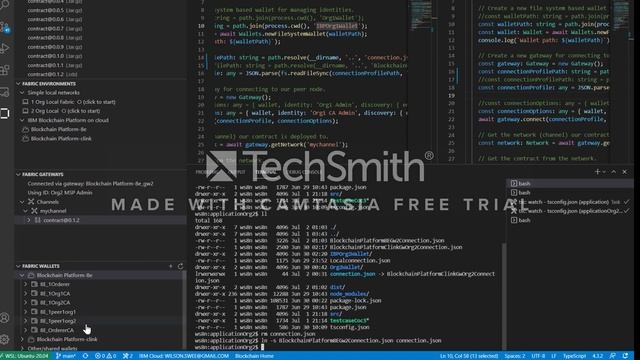Click the feedback icon in status bar
Screen dimensions: 640x360
[613, 356]
